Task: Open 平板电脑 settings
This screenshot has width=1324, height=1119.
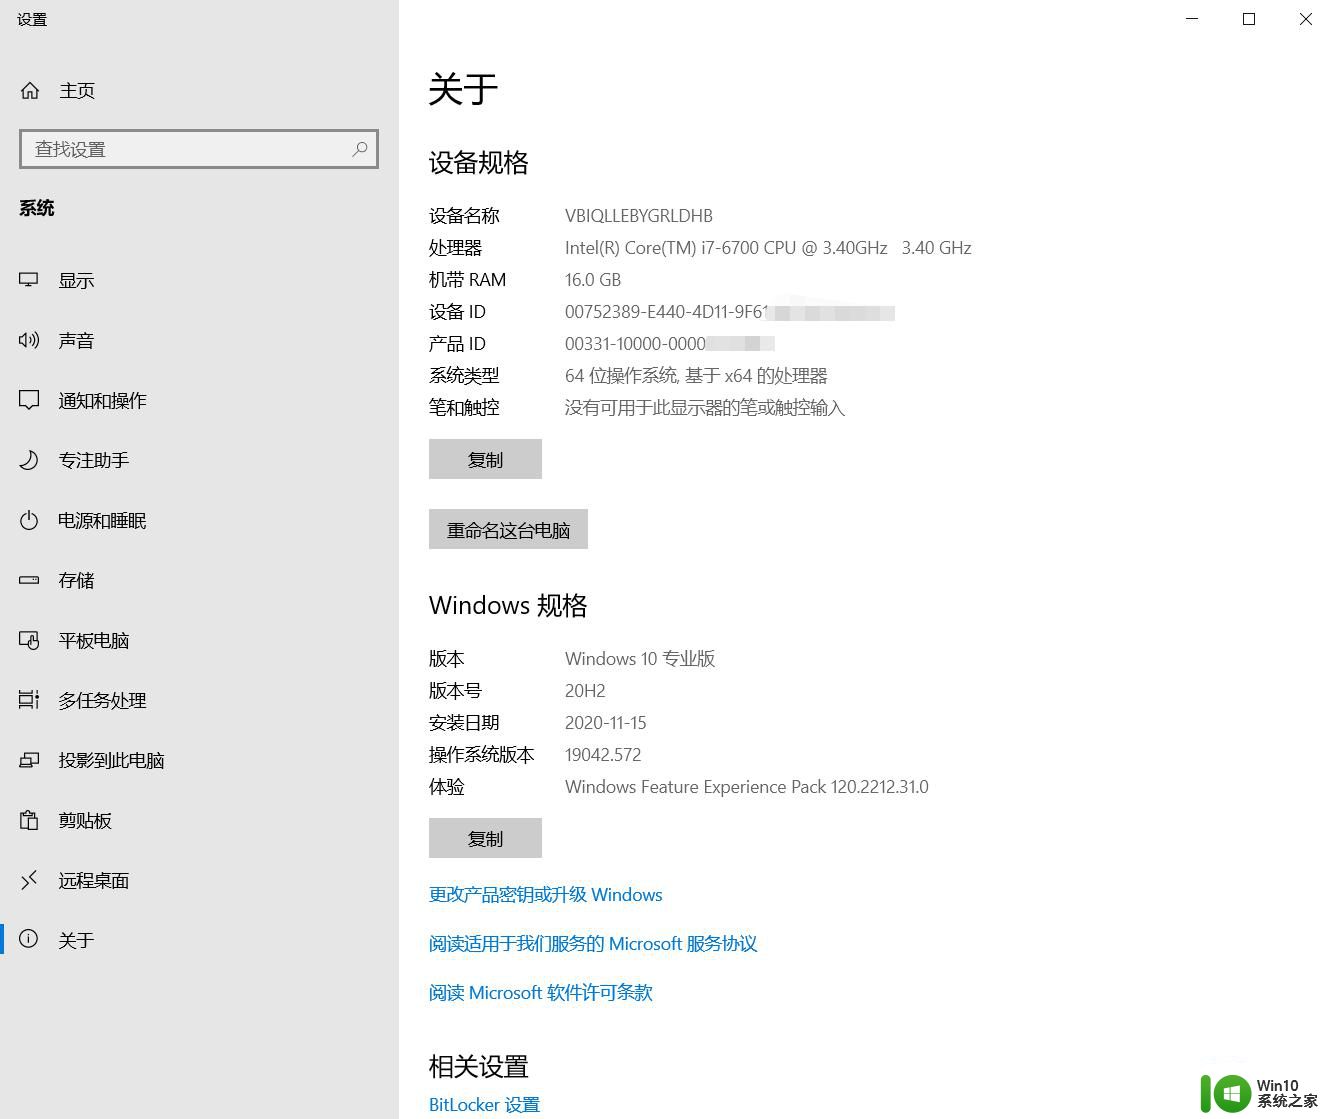Action: 199,640
